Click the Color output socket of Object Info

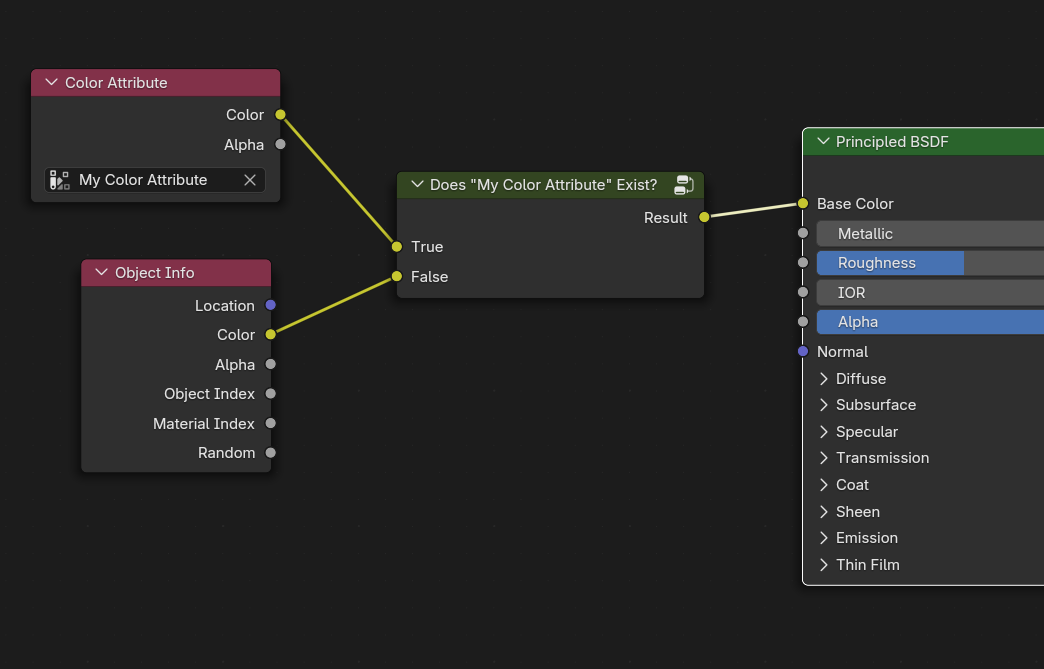click(x=270, y=334)
